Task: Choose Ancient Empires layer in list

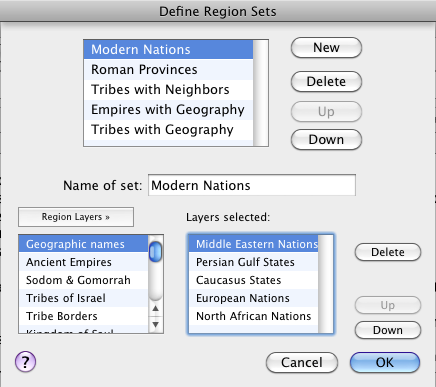Action: tap(83, 262)
